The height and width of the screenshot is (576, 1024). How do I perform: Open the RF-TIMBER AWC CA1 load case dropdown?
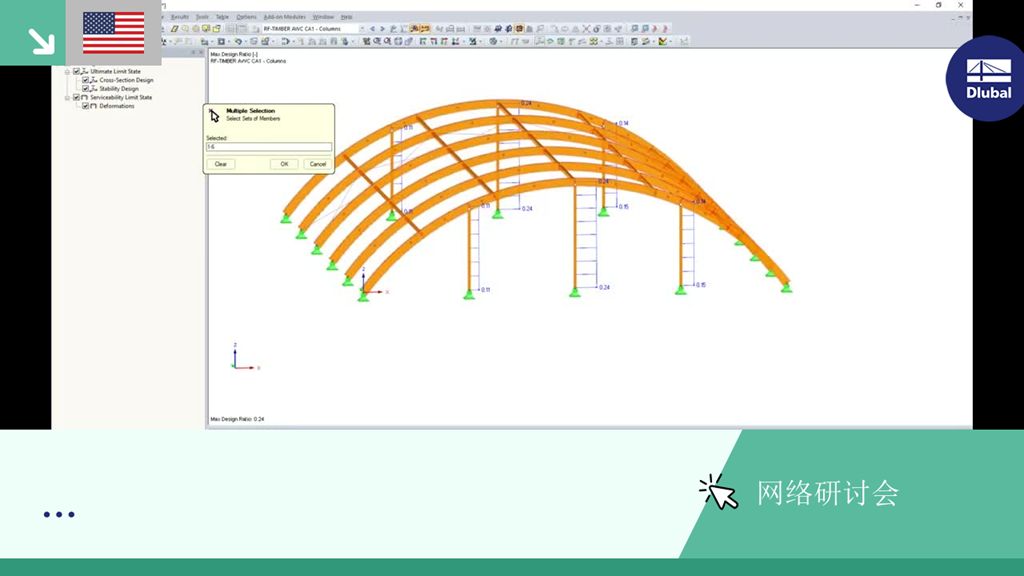362,29
